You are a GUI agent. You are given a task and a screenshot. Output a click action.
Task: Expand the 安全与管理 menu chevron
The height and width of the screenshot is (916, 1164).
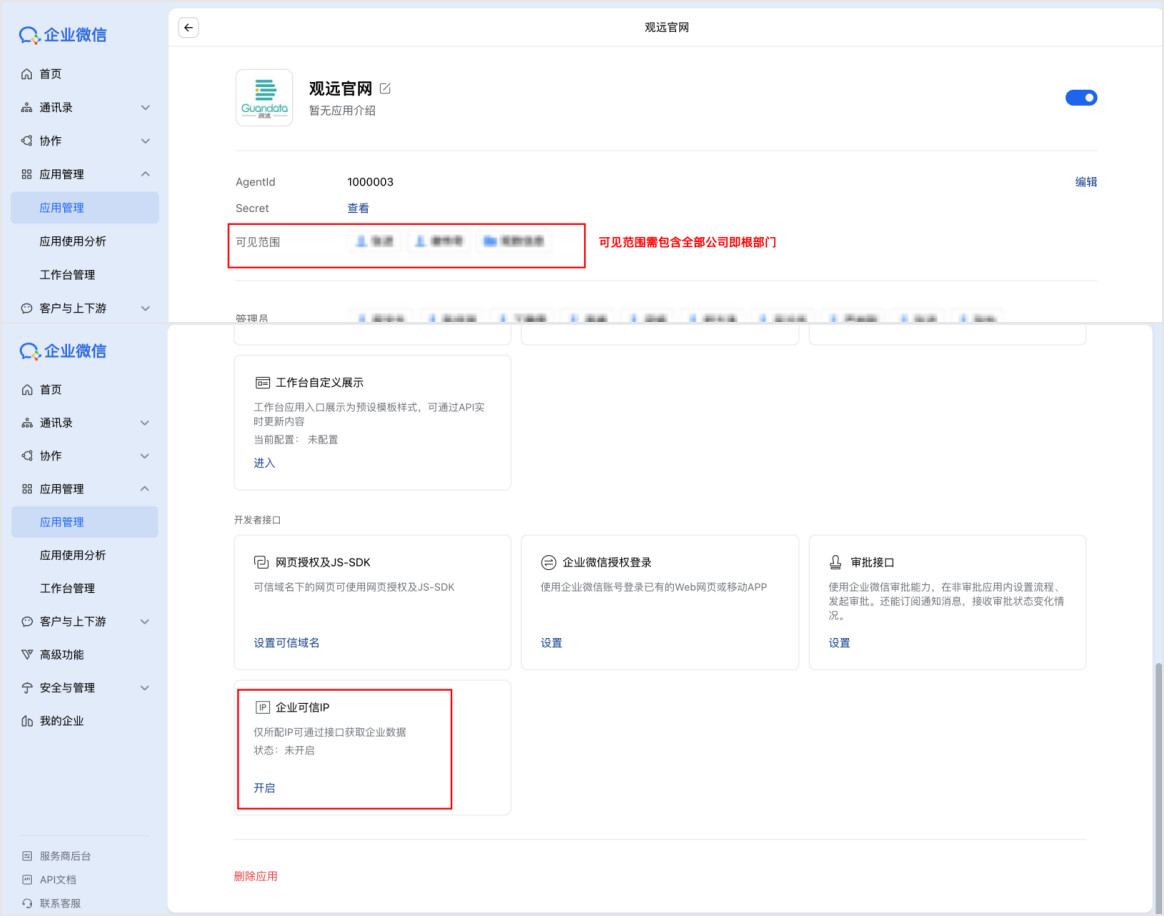coord(145,688)
